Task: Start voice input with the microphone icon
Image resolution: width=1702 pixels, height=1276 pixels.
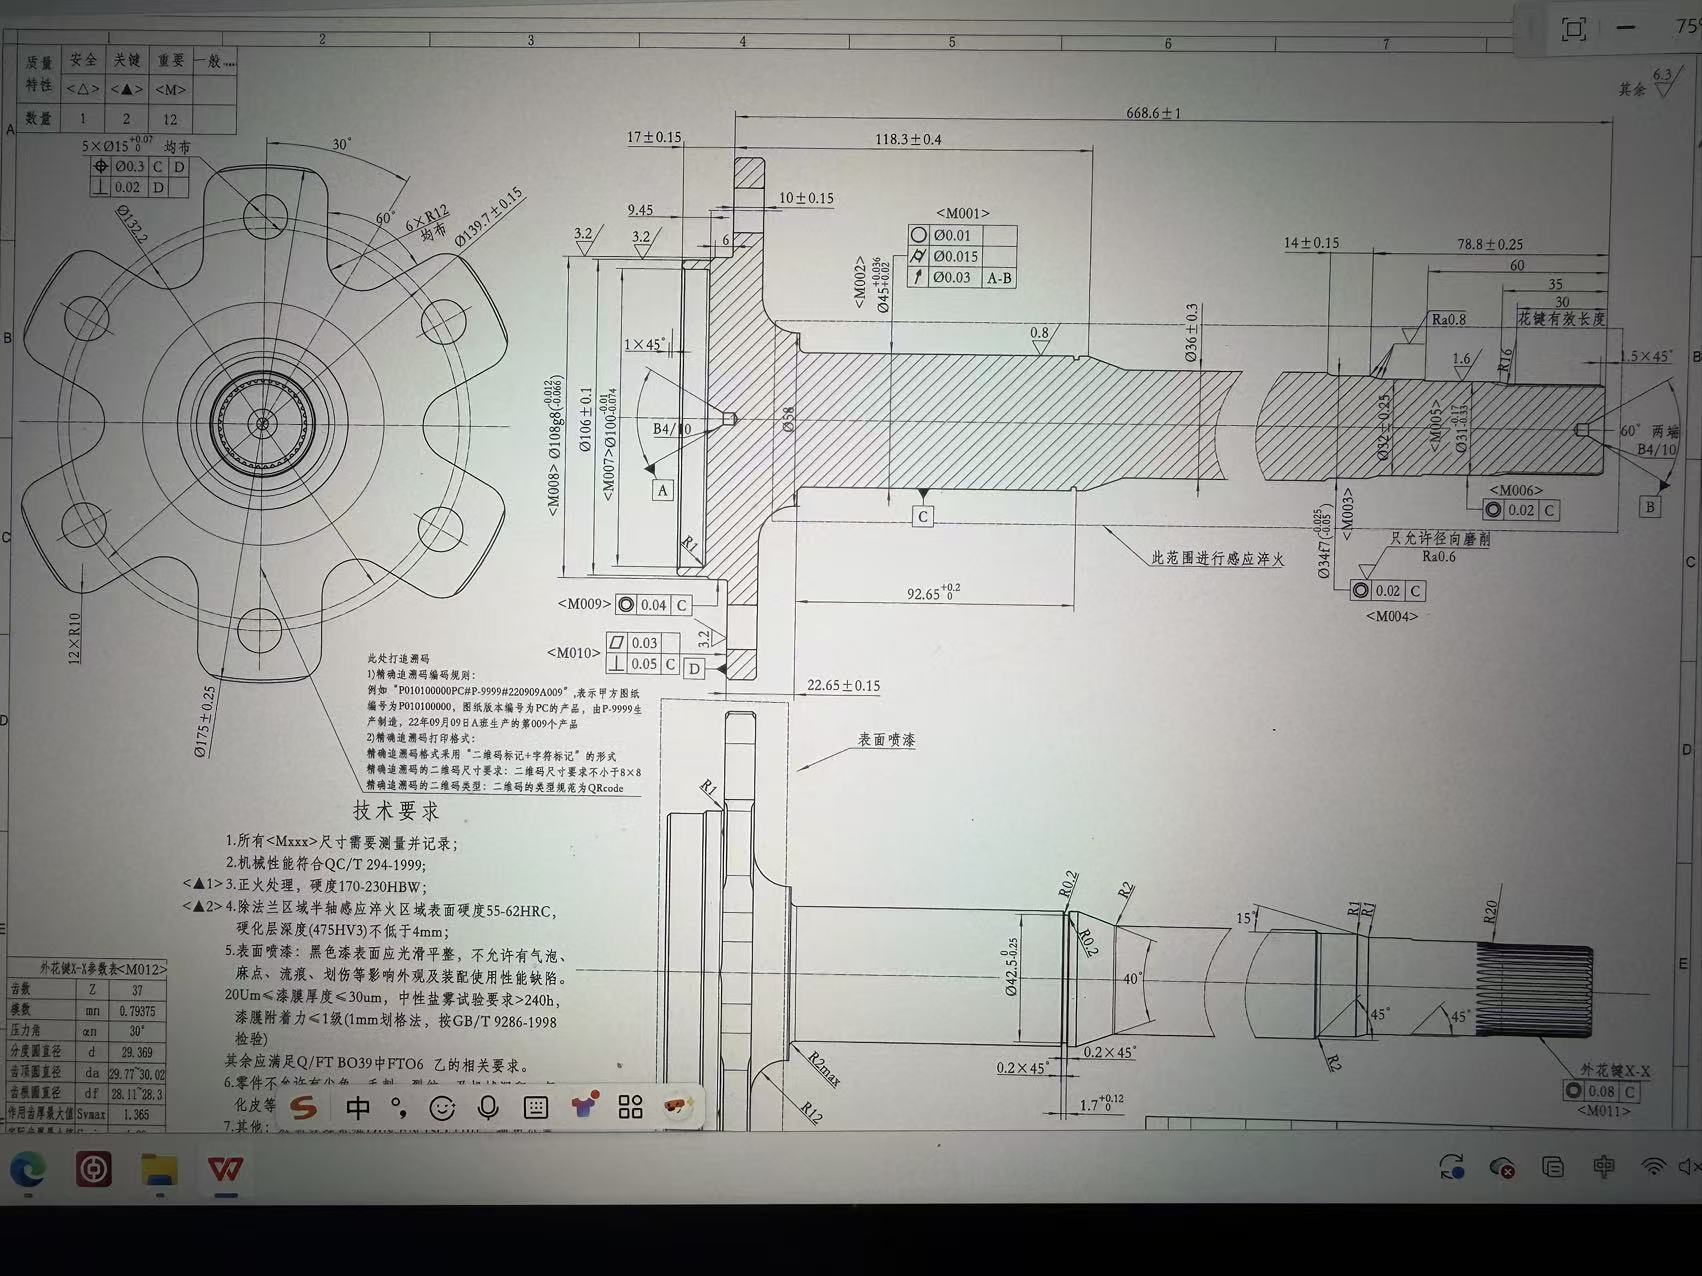Action: (x=488, y=1107)
